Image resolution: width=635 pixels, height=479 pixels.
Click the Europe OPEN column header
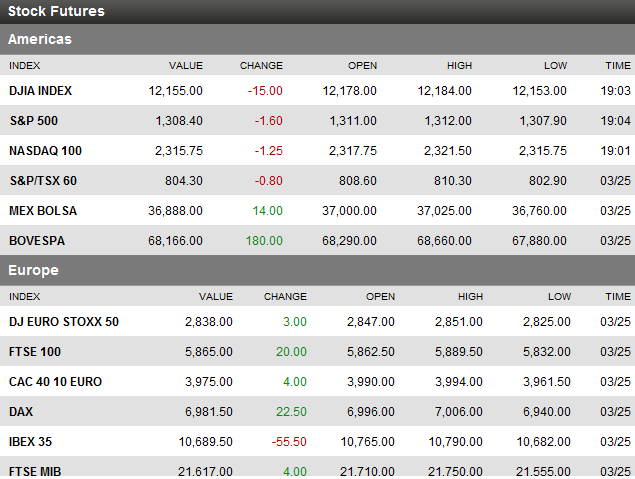click(x=380, y=296)
